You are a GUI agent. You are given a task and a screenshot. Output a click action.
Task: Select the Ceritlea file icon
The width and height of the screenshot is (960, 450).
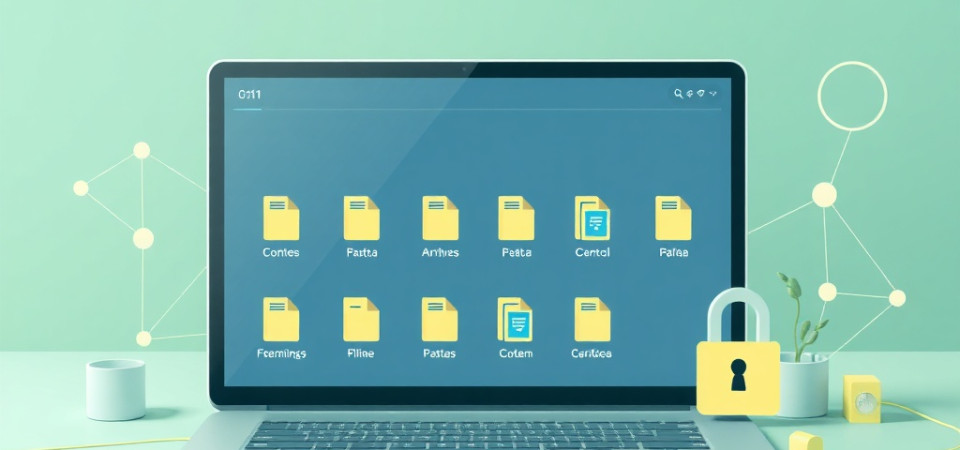(x=592, y=319)
